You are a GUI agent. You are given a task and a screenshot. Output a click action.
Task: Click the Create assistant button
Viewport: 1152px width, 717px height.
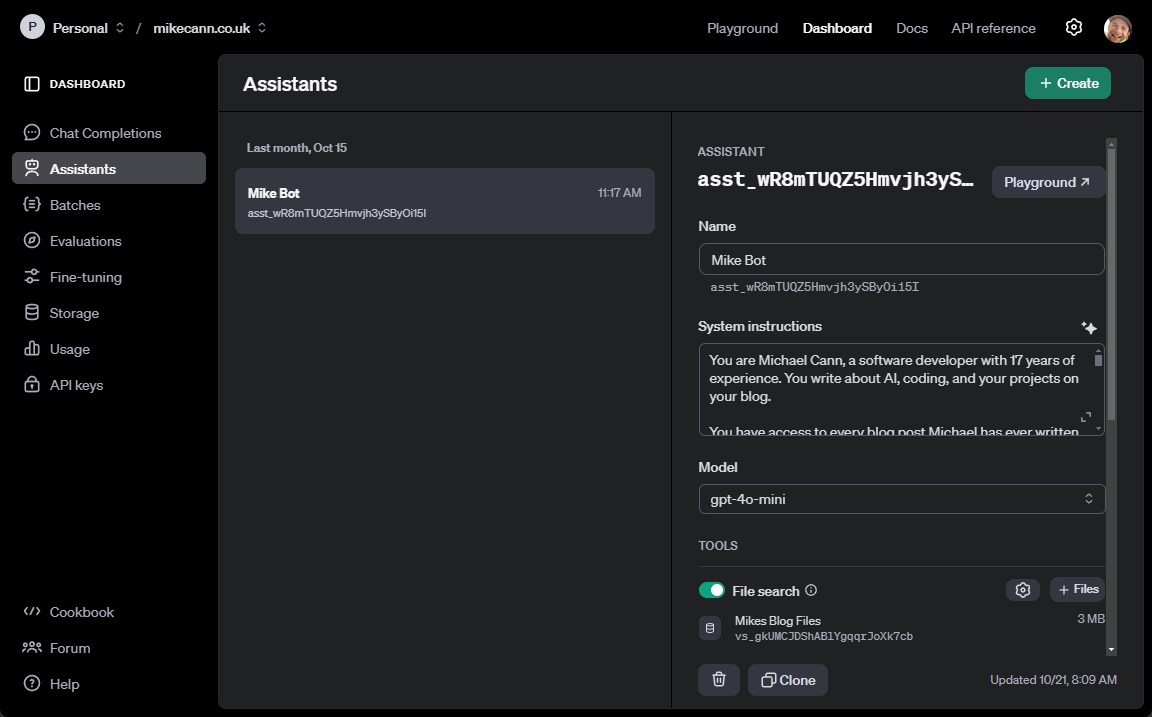(x=1067, y=83)
